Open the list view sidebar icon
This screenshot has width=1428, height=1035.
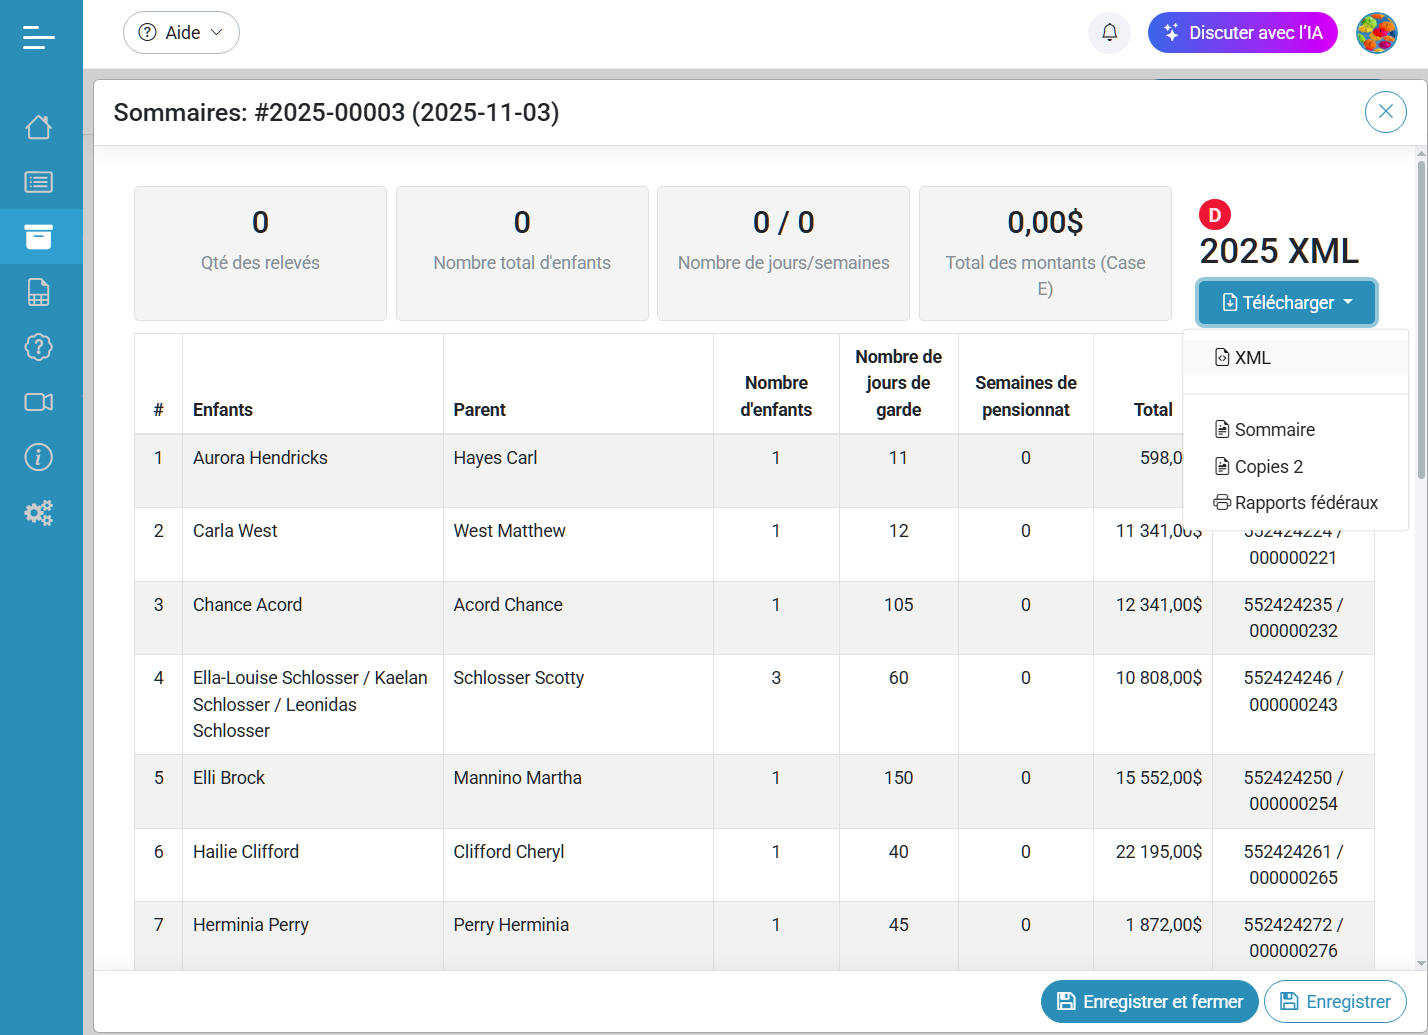pos(38,182)
